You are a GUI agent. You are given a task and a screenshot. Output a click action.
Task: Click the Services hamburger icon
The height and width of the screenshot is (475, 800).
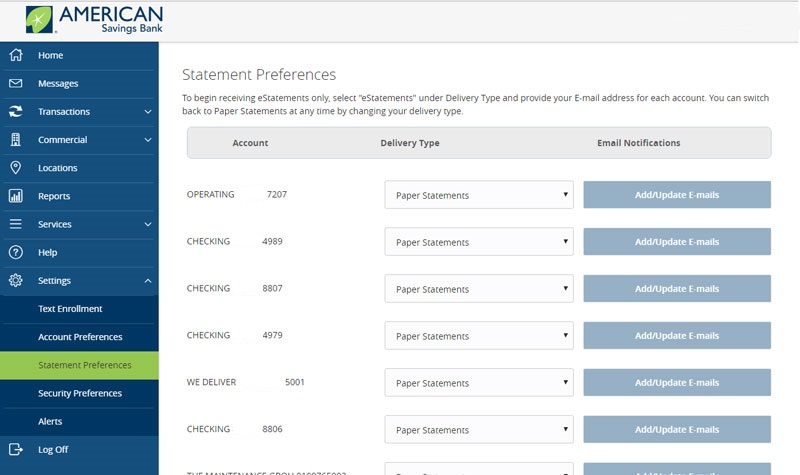[16, 224]
